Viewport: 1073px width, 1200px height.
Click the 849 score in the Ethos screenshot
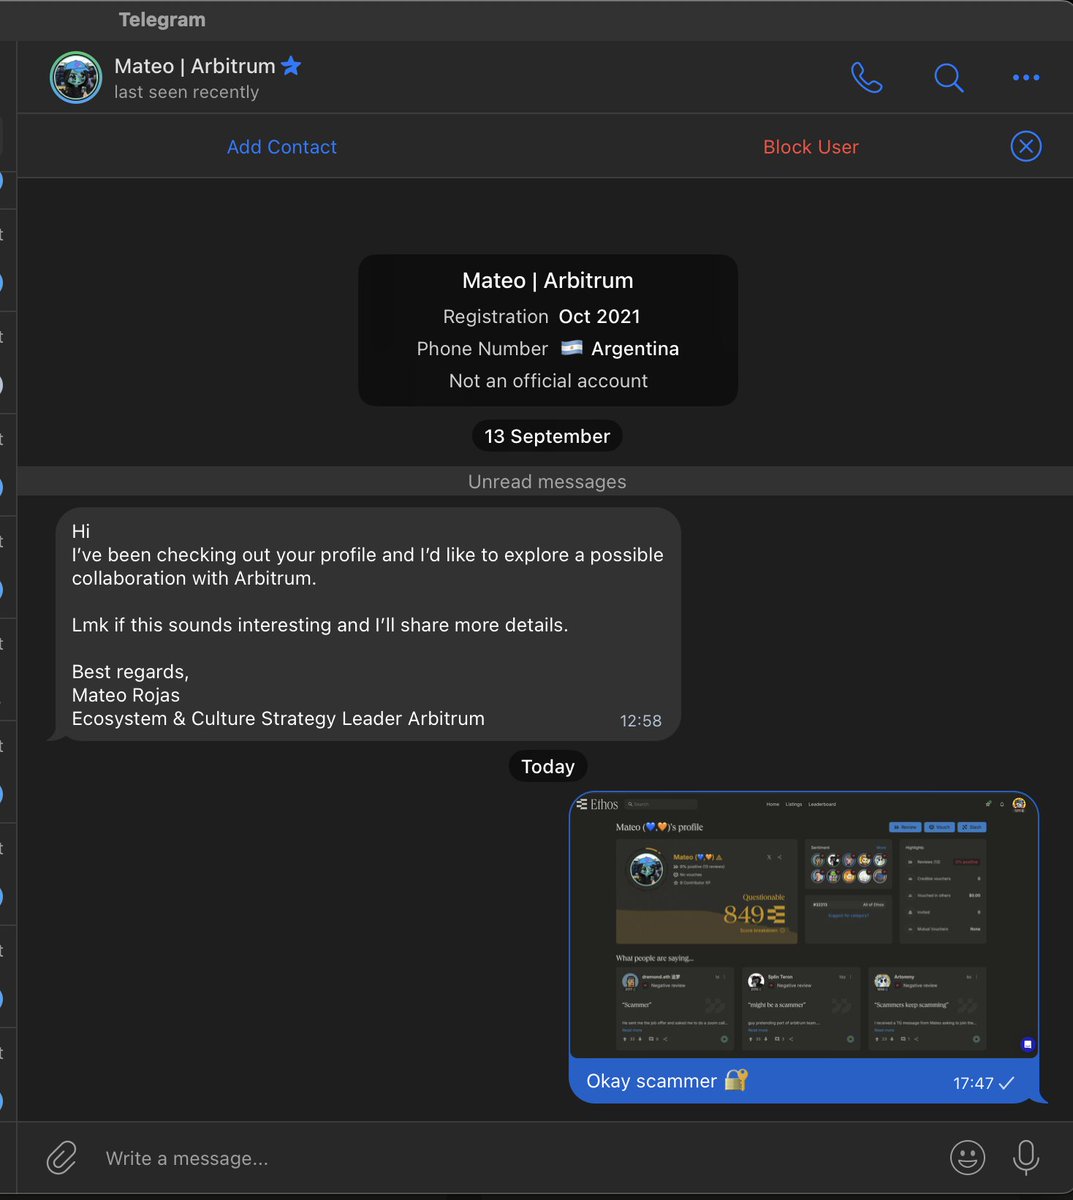pyautogui.click(x=744, y=914)
